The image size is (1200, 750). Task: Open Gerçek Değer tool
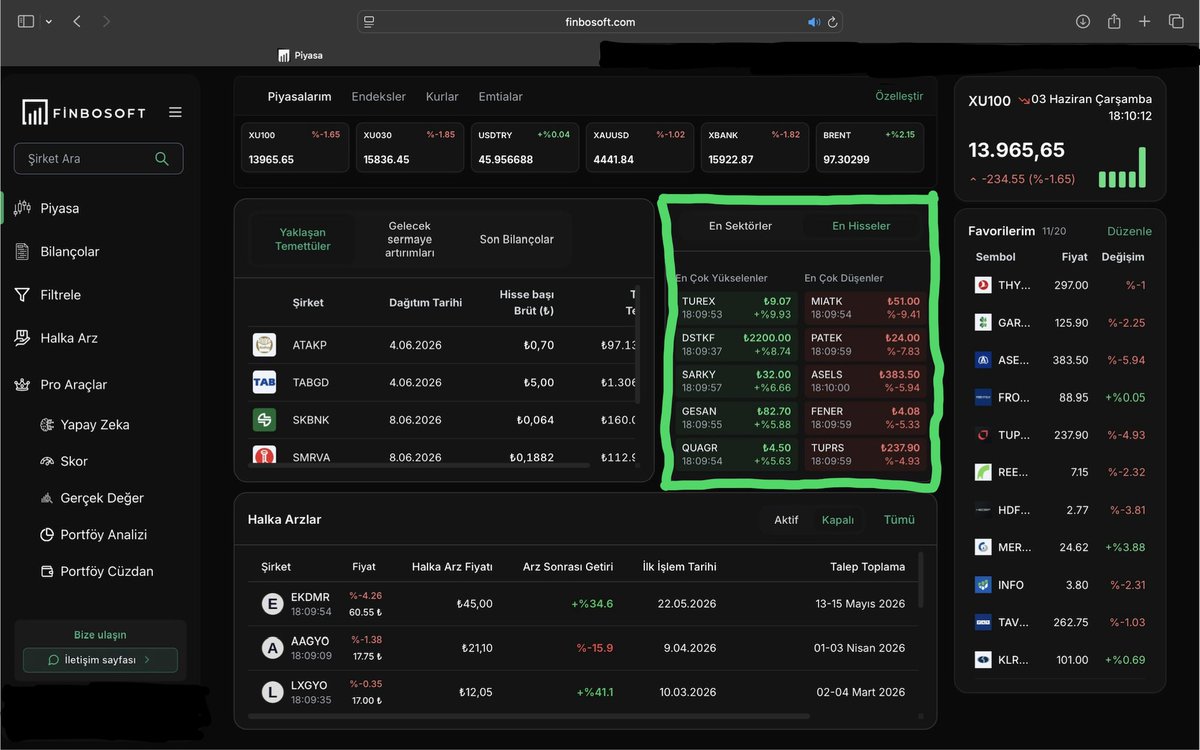pyautogui.click(x=102, y=498)
